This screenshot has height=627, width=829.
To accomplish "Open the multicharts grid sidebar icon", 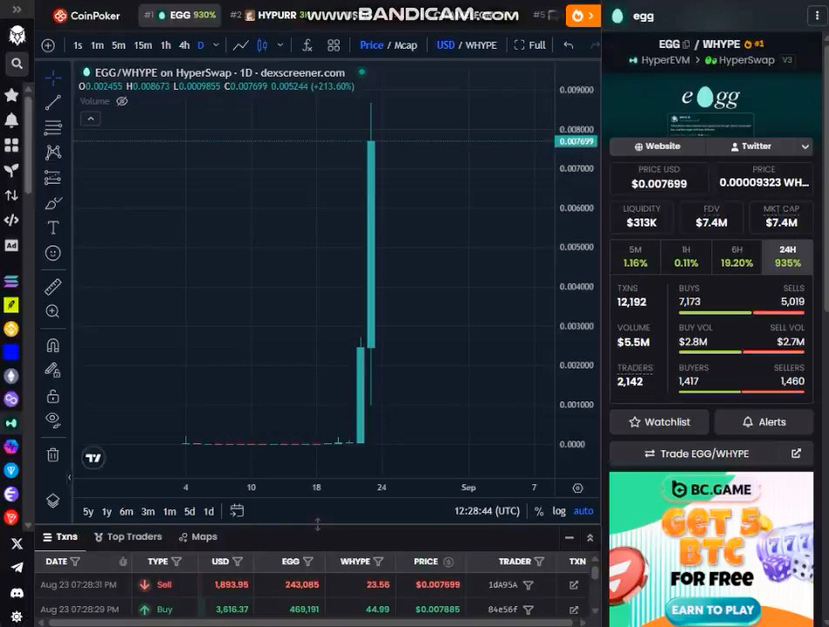I will tap(12, 145).
